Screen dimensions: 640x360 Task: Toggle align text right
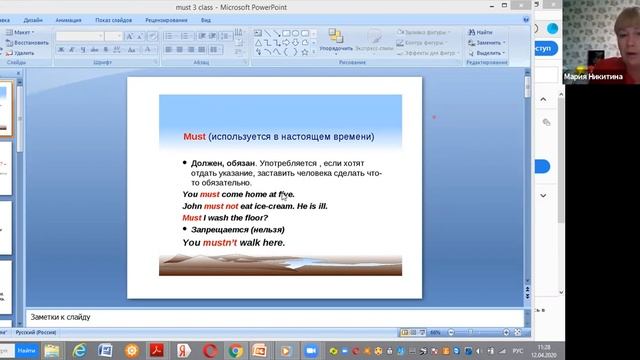click(x=191, y=49)
